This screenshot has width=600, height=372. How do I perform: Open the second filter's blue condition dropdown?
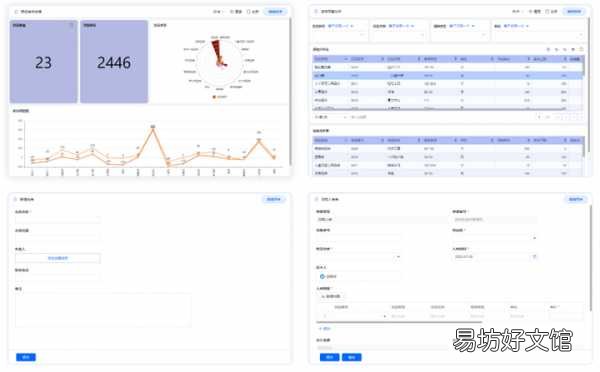coord(401,26)
